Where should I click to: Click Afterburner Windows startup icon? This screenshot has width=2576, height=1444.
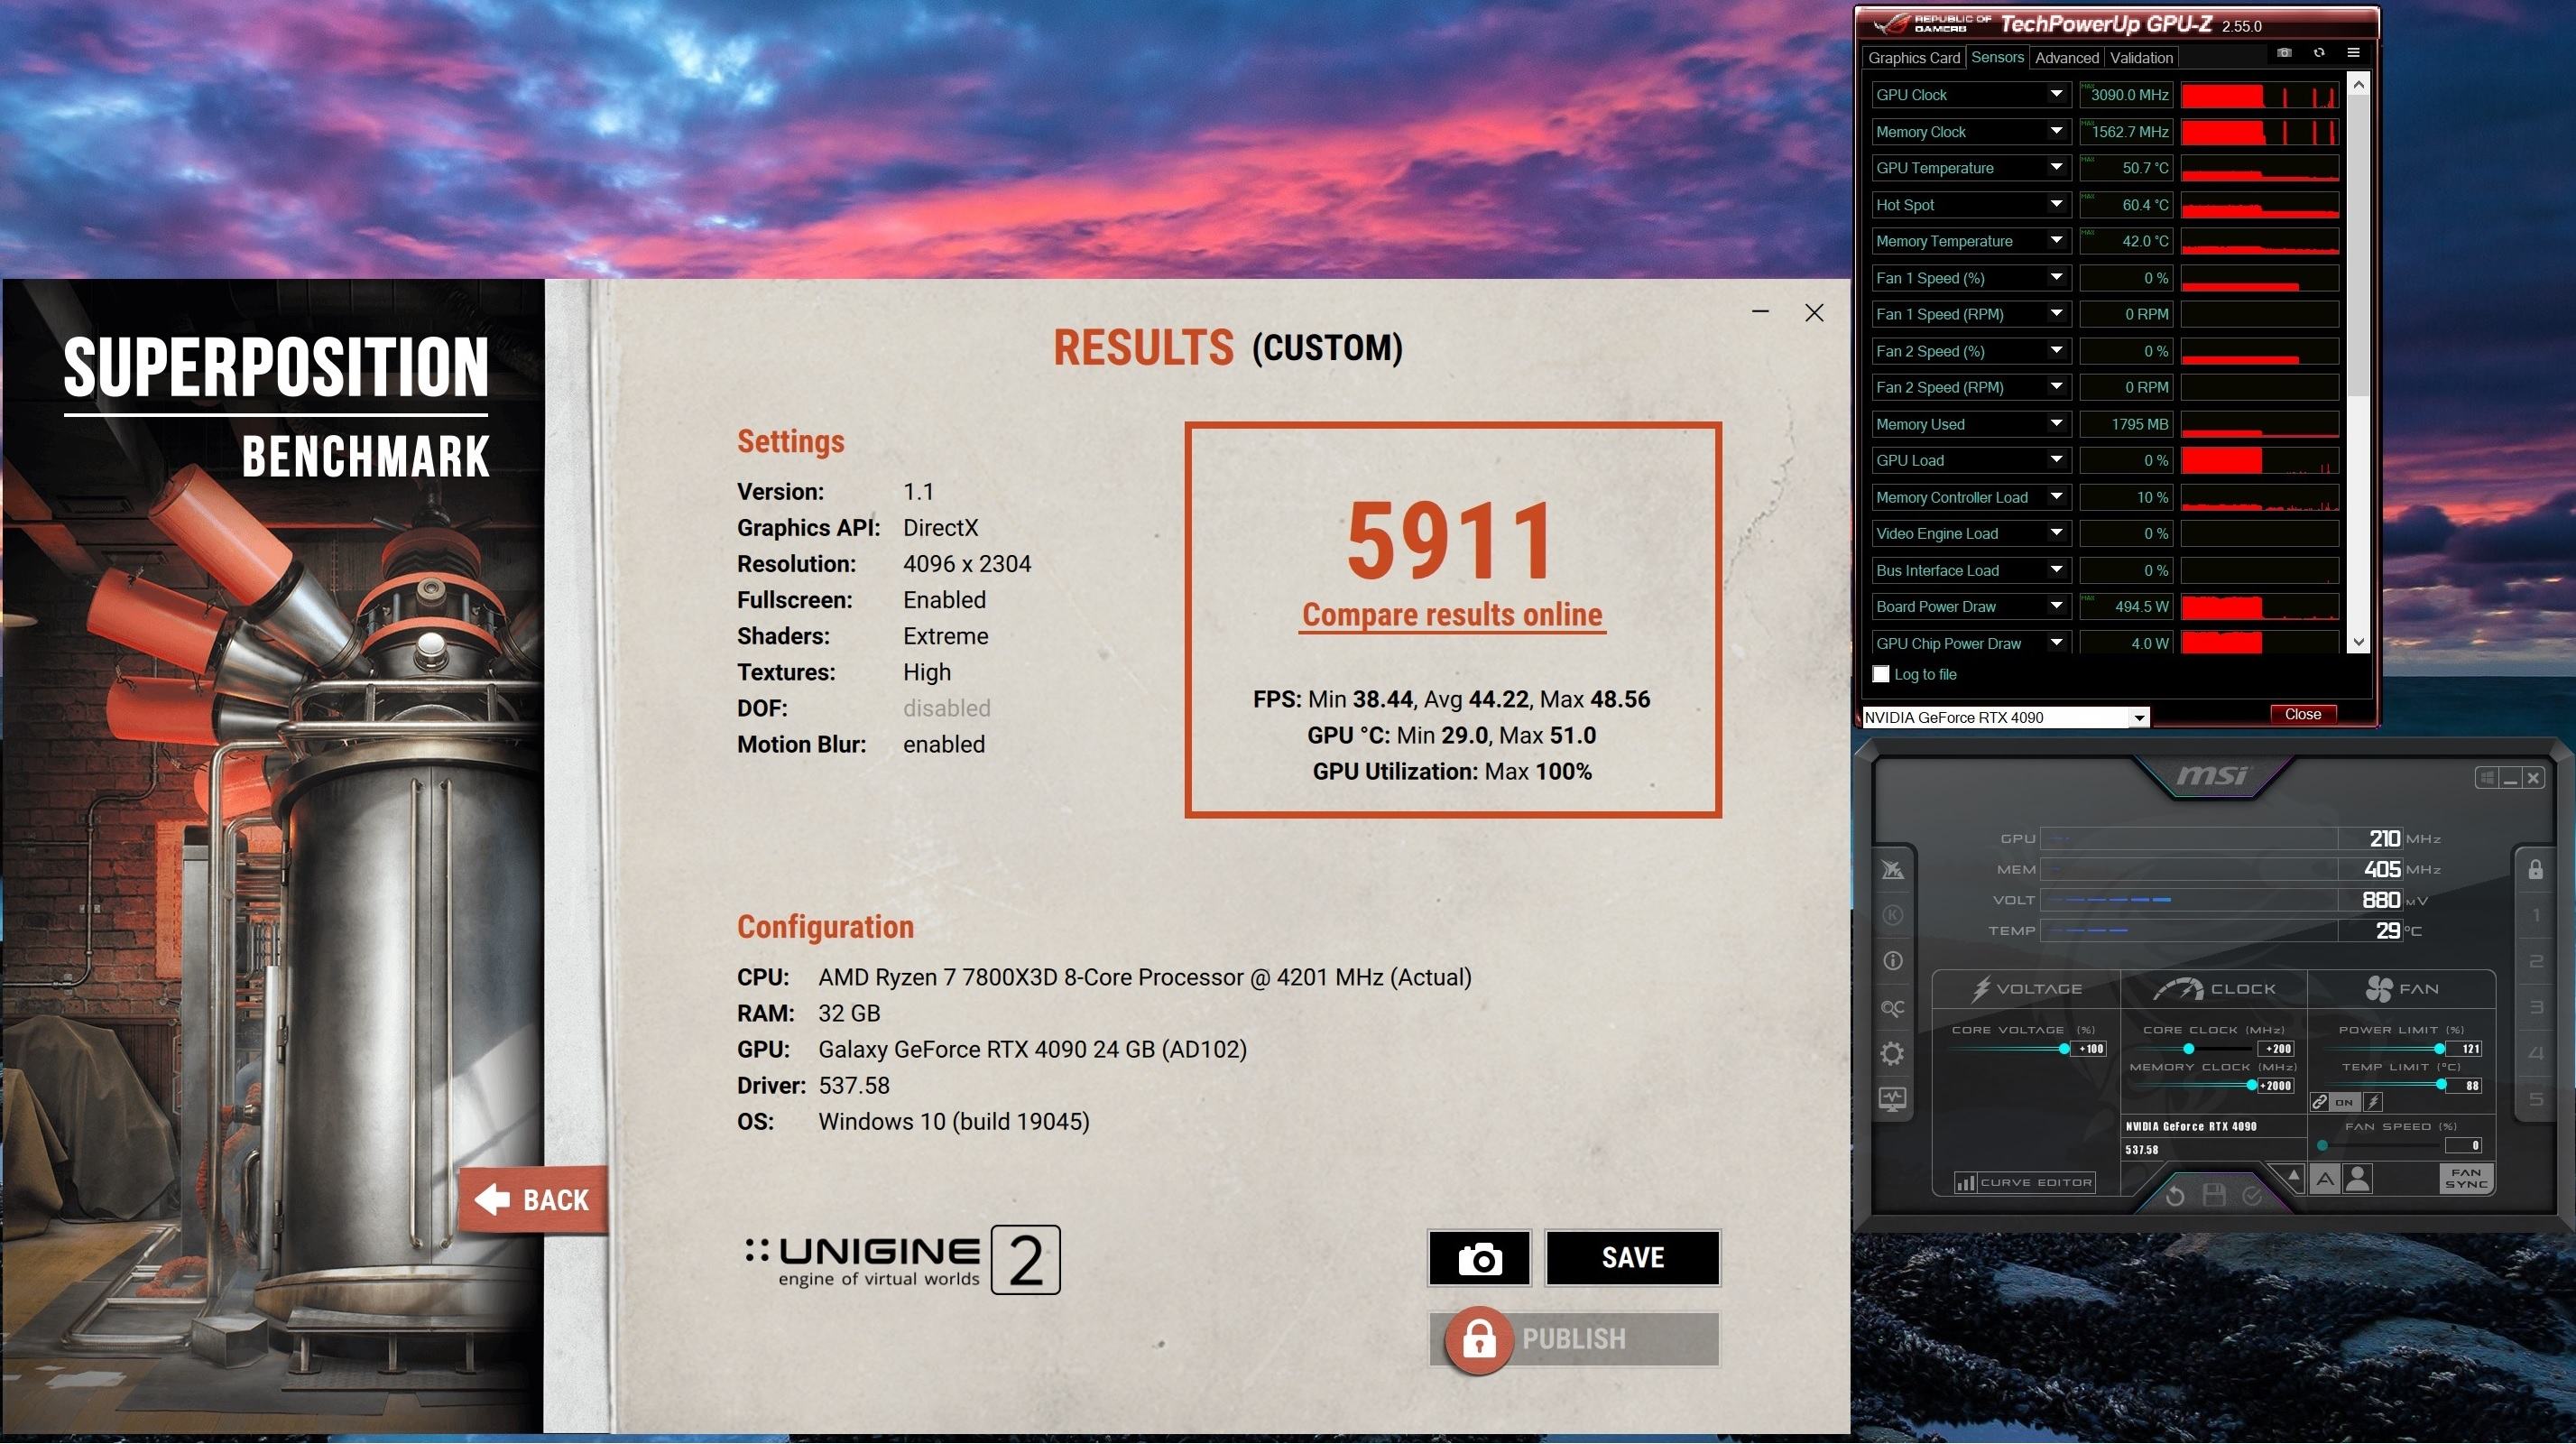point(2486,777)
